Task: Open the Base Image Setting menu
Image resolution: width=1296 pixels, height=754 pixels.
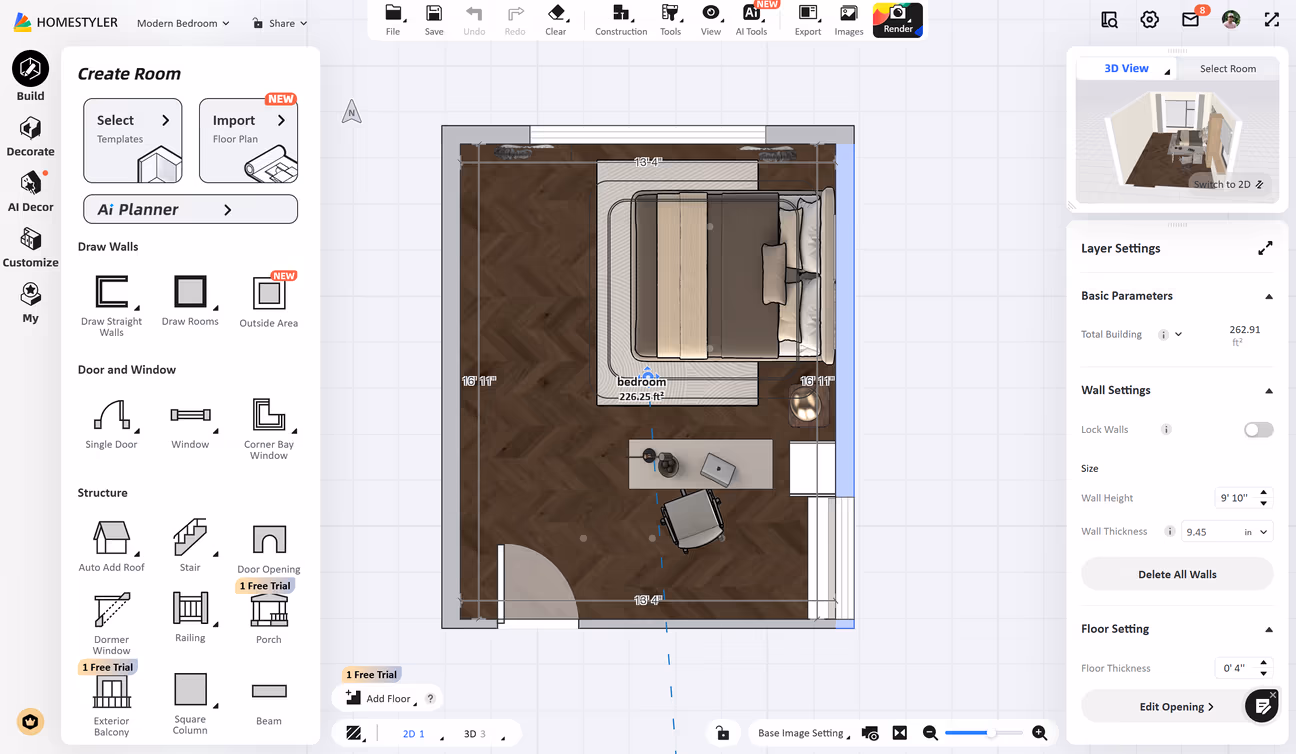Action: (803, 733)
